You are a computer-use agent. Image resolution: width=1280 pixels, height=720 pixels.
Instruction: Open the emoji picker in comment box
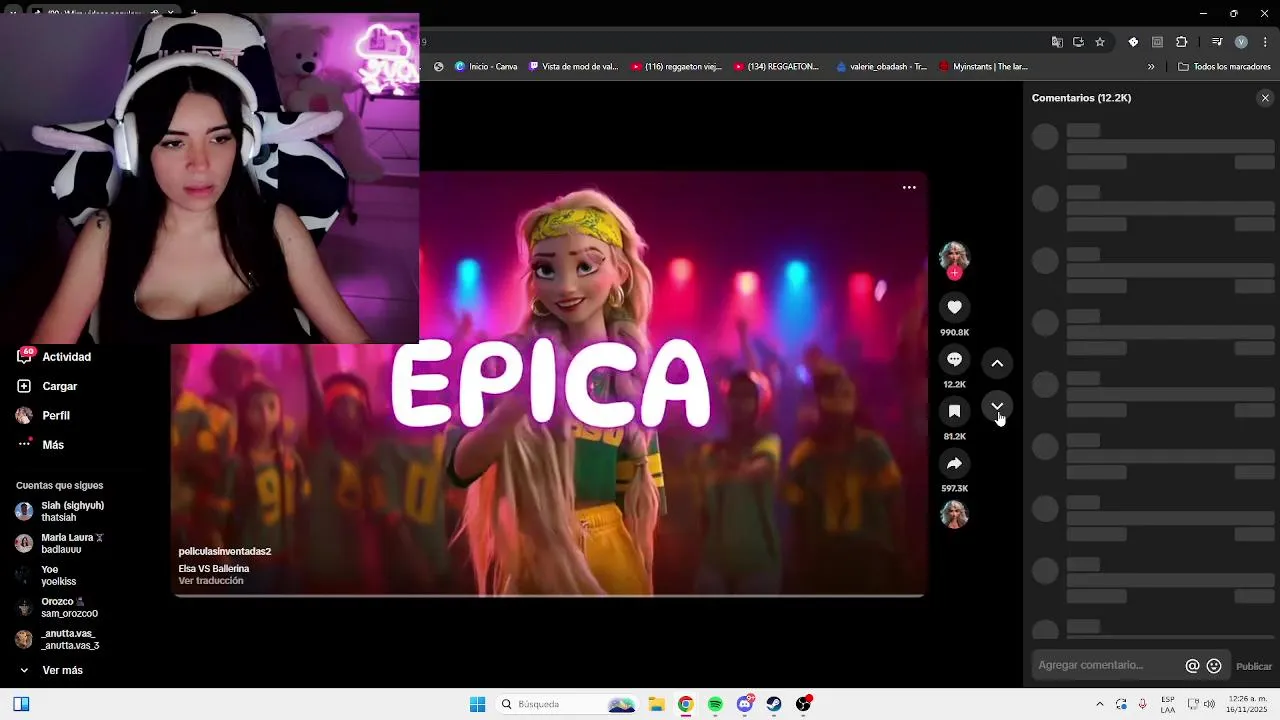click(x=1214, y=666)
